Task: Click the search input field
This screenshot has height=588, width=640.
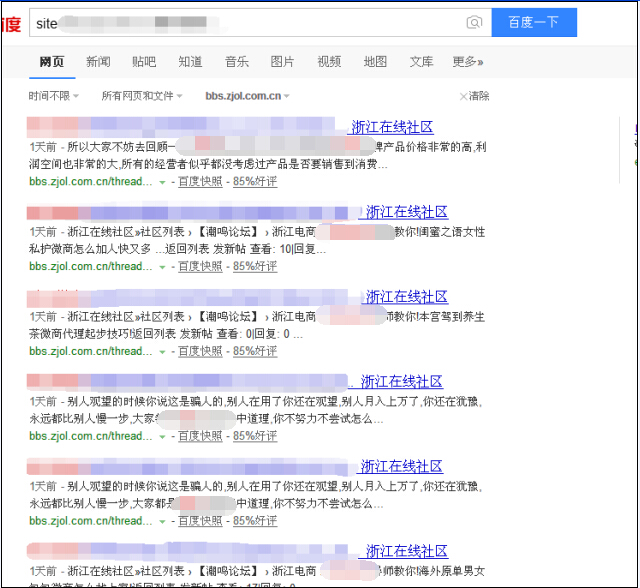Action: tap(250, 23)
